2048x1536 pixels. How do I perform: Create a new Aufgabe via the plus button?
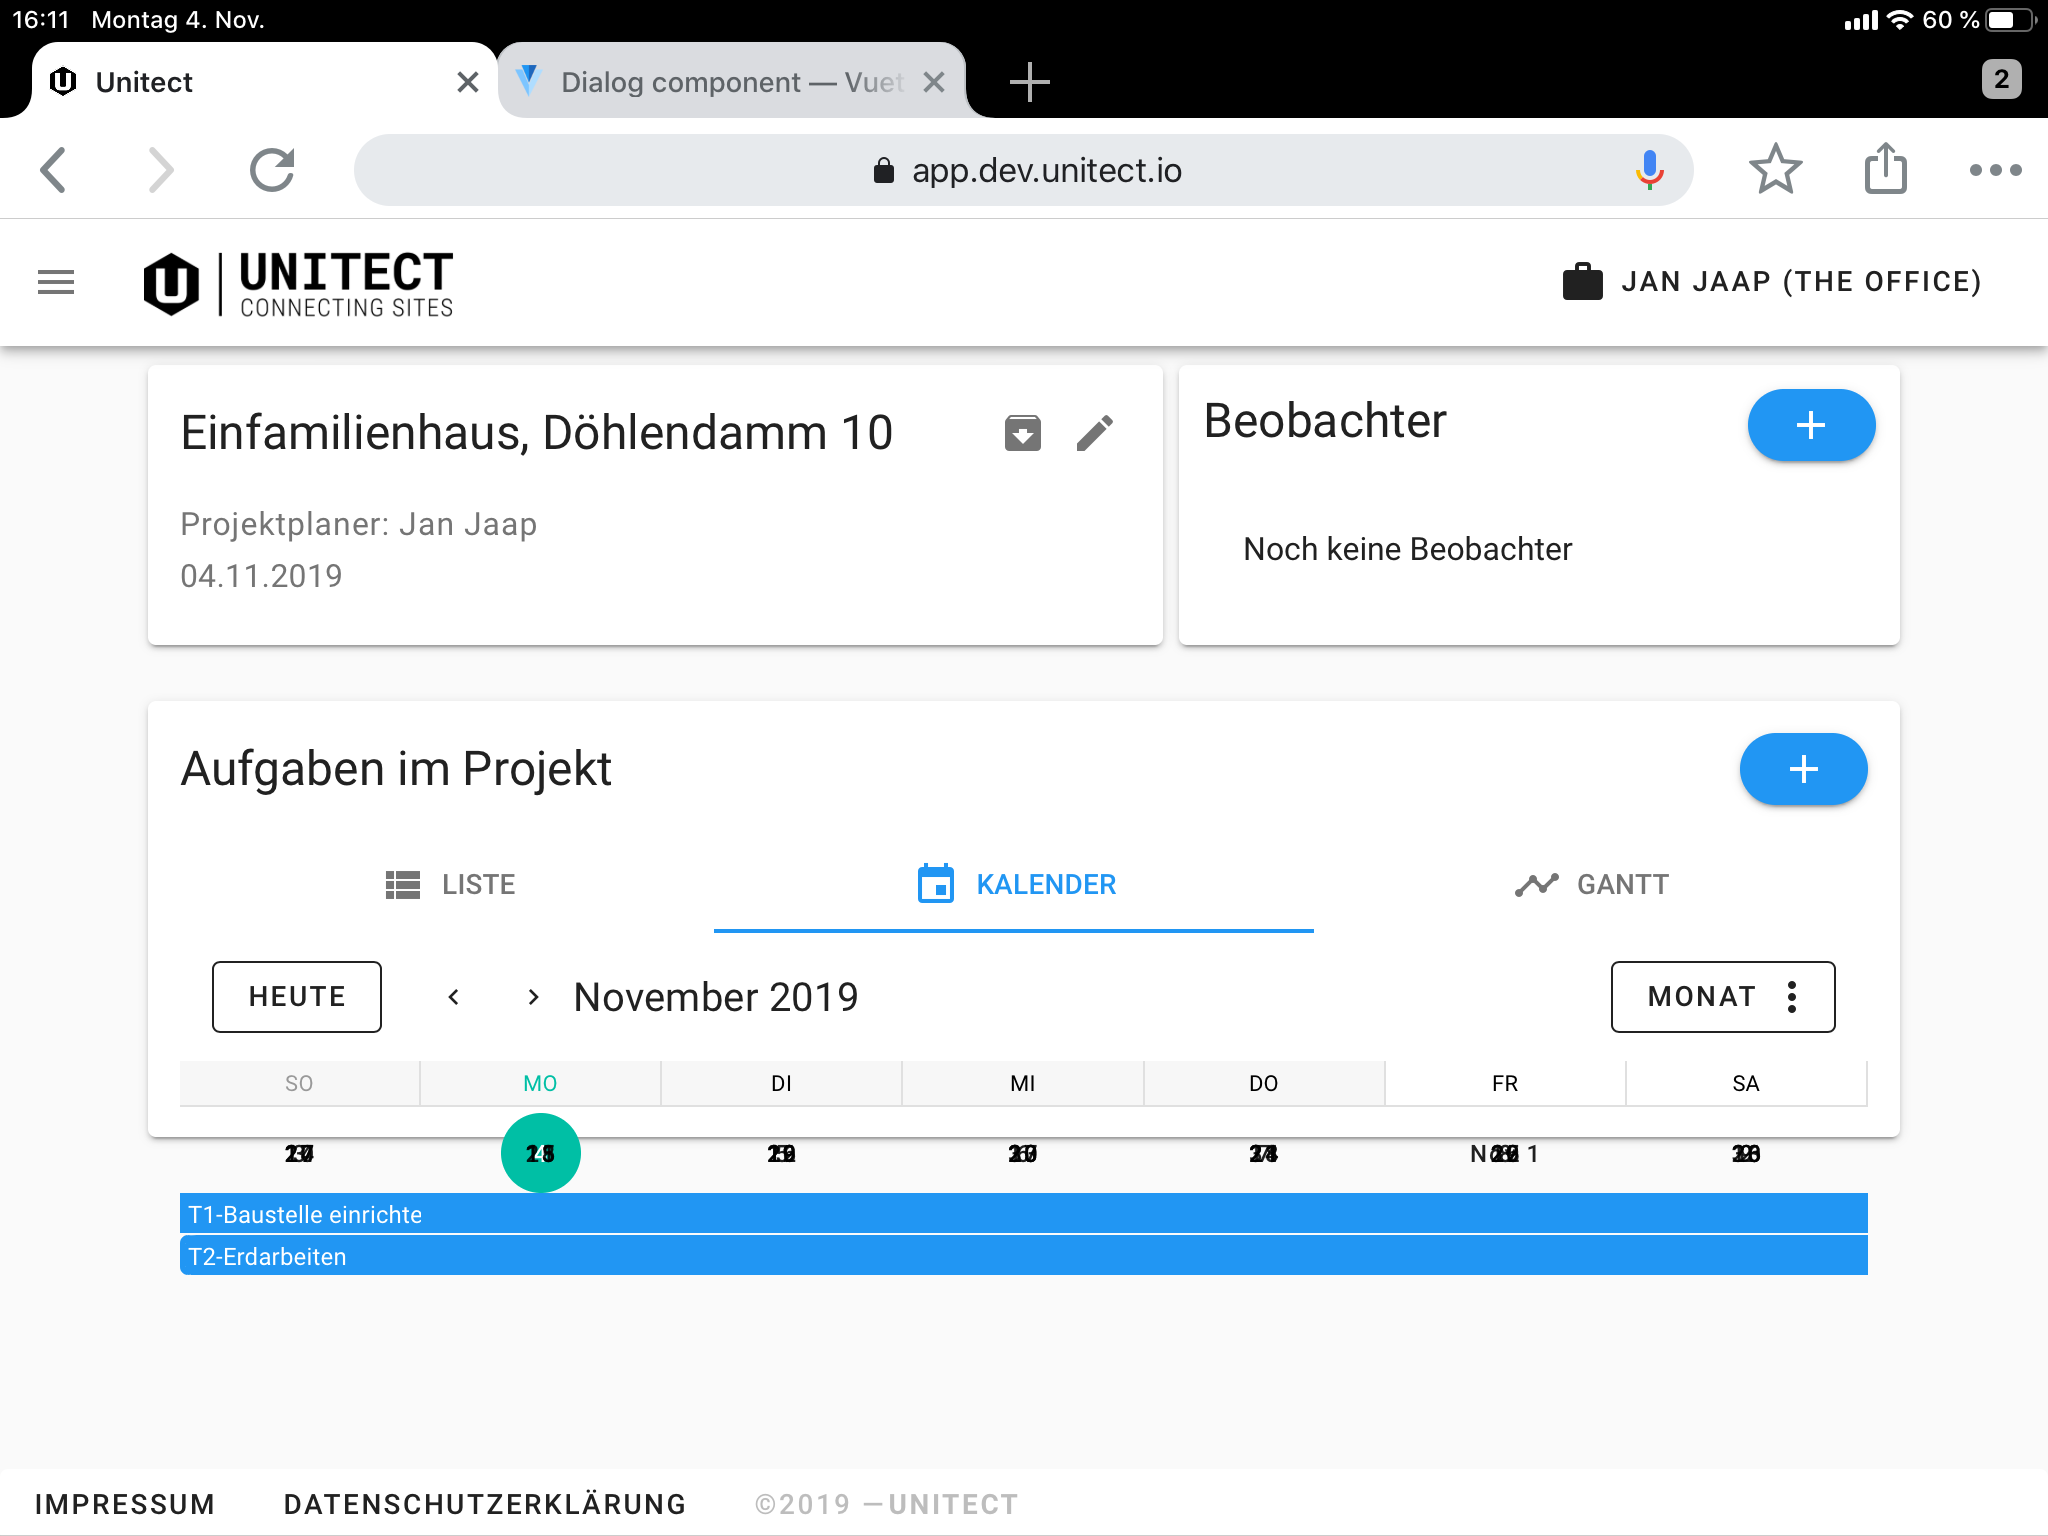pos(1803,769)
